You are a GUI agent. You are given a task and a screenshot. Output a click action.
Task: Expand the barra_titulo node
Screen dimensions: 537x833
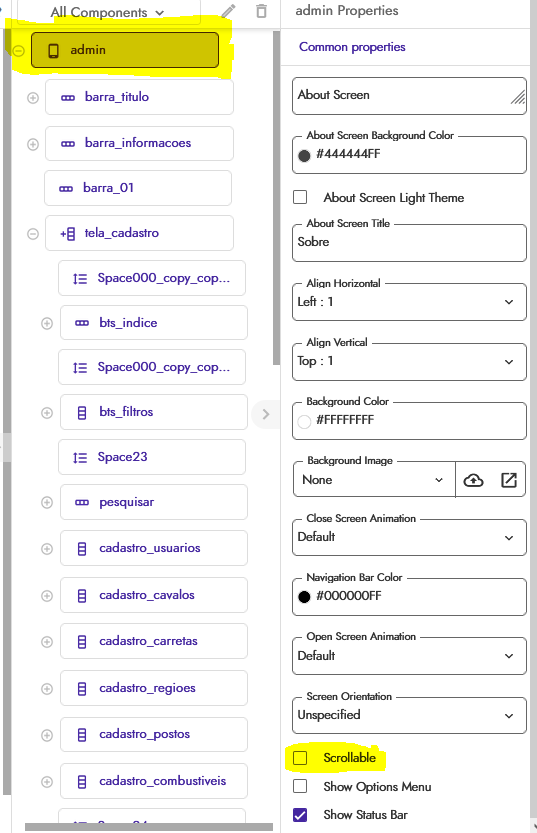coord(33,98)
